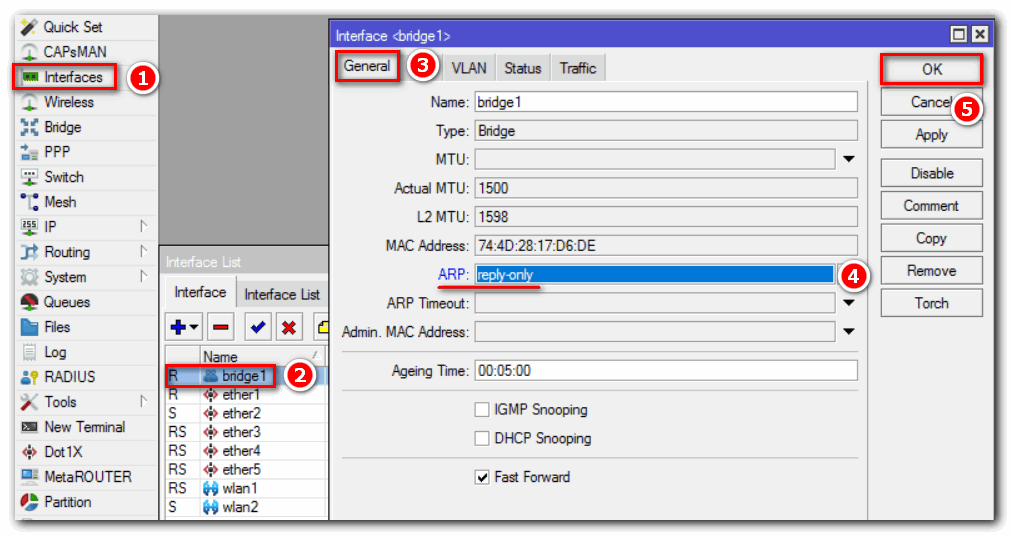1011x536 pixels.
Task: Expand the MTU field arrow
Action: pyautogui.click(x=849, y=159)
